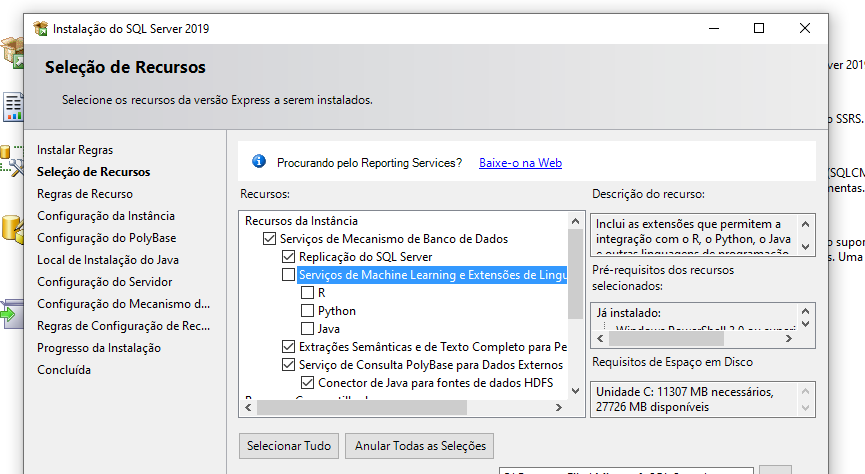Click the feature list horizontal scrollbar thumb
865x474 pixels.
(362, 407)
